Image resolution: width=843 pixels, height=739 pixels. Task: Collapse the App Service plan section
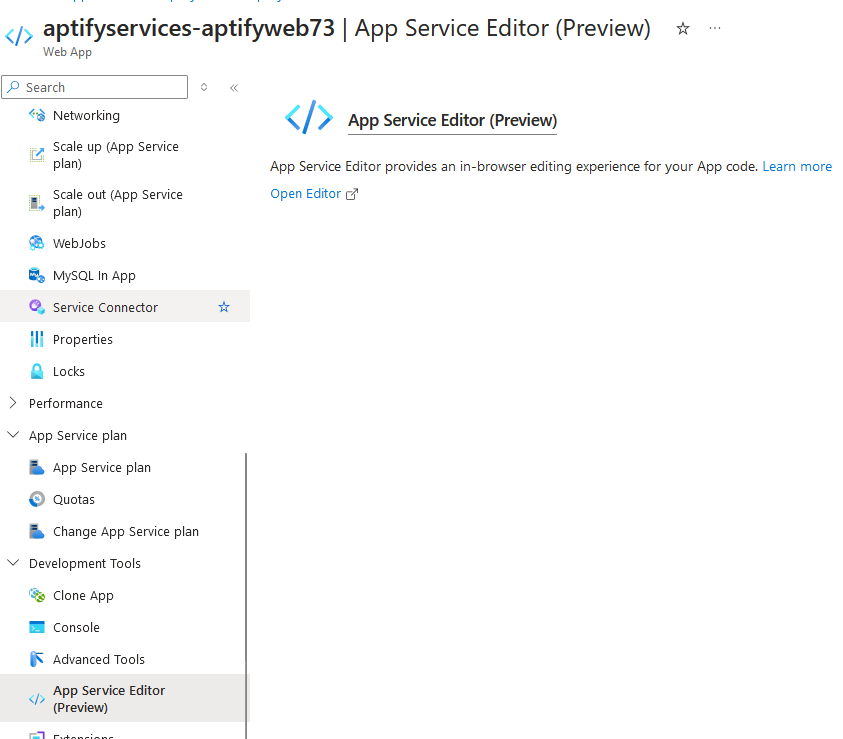coord(13,435)
